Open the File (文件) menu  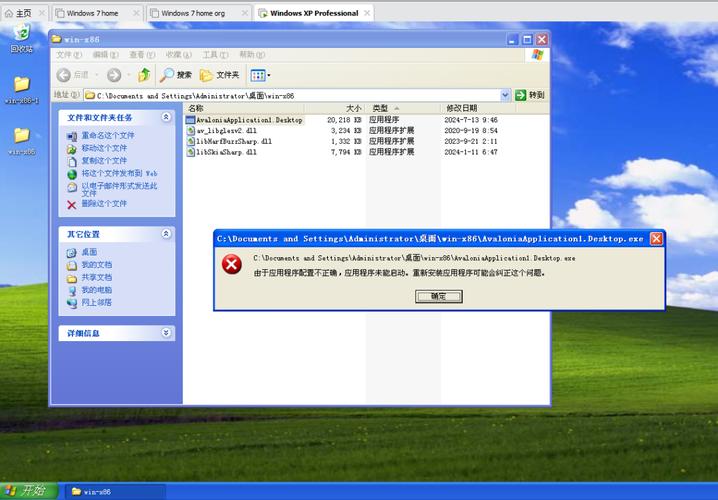tap(69, 55)
